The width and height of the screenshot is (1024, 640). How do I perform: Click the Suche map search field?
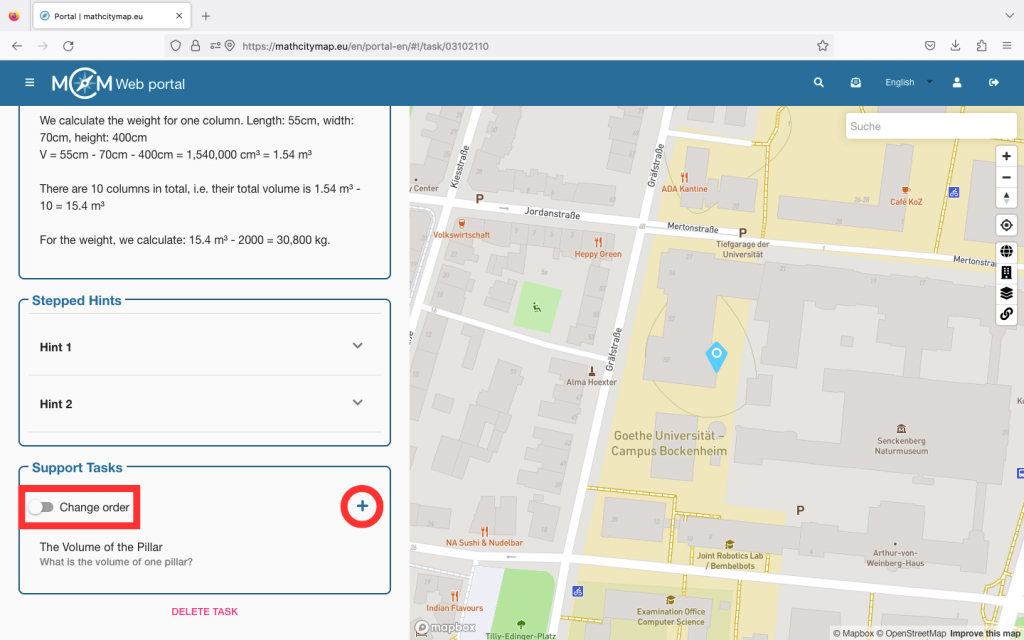tap(930, 126)
